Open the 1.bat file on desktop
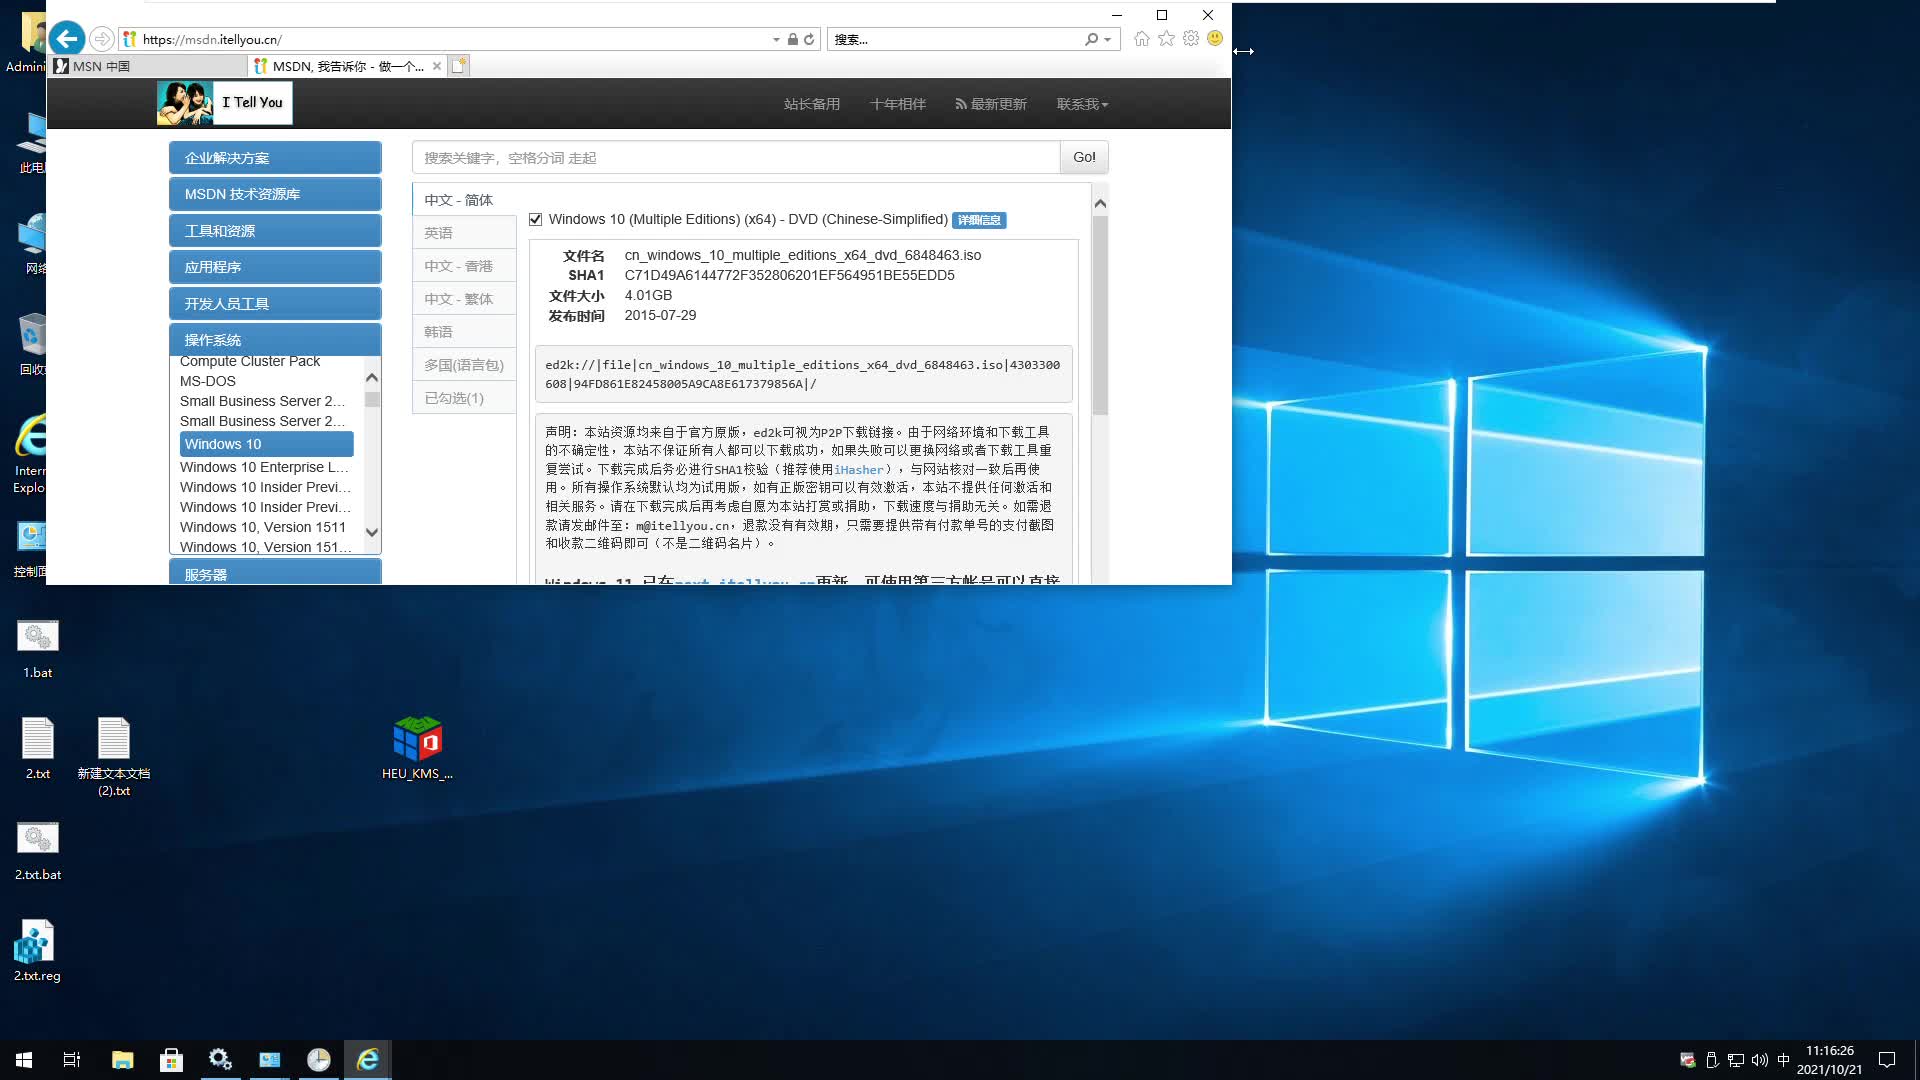 (38, 649)
